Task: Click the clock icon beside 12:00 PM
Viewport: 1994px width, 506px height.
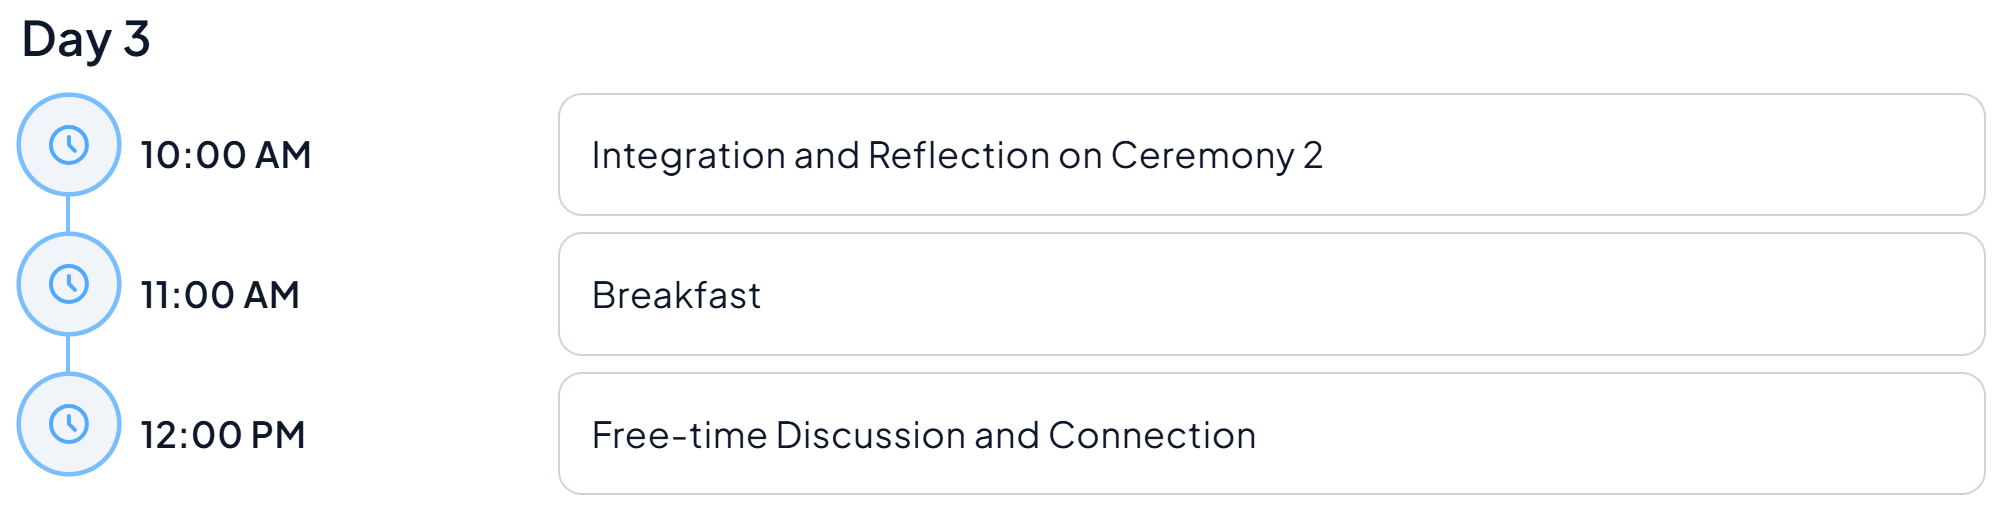Action: [x=69, y=424]
